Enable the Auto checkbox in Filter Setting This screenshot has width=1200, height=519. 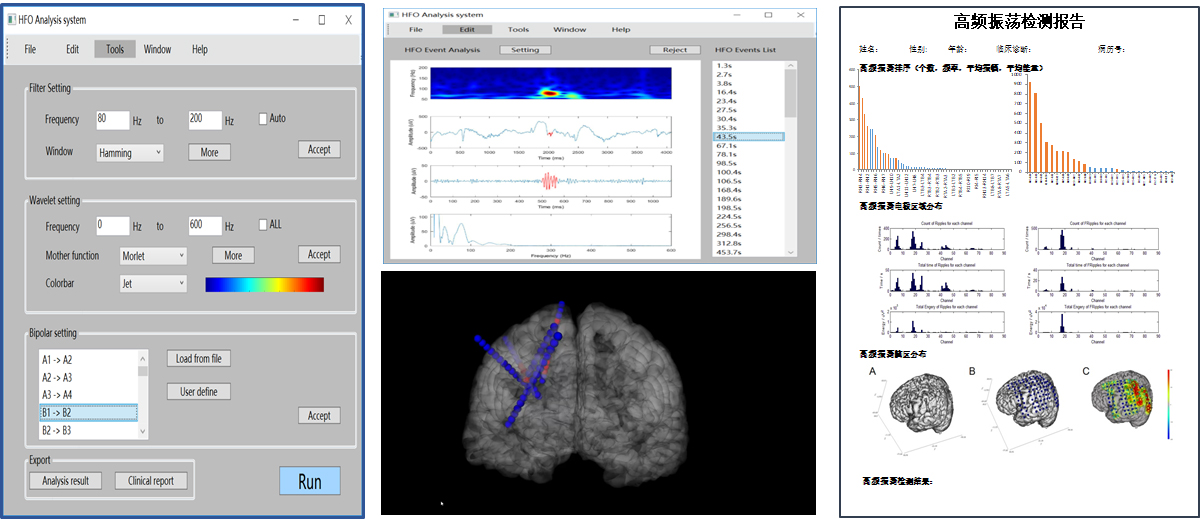click(x=263, y=118)
